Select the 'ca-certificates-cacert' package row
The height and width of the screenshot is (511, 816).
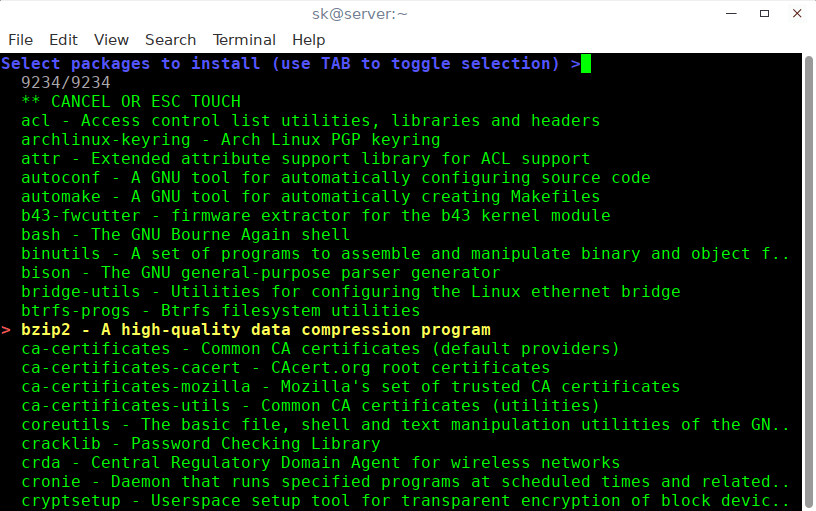click(x=286, y=368)
